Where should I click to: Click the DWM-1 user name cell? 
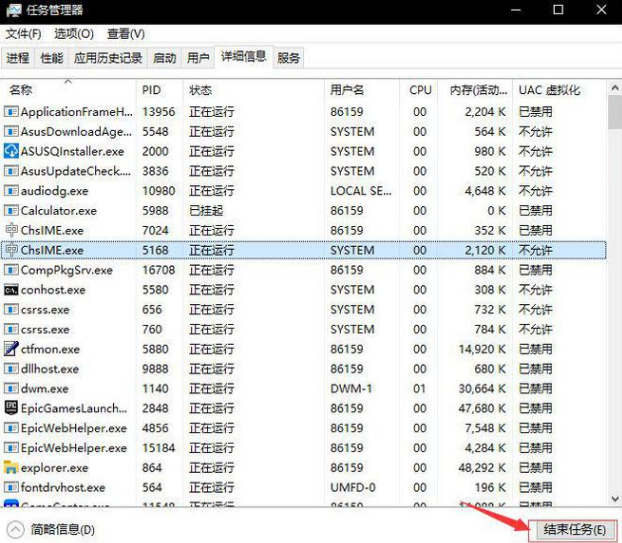(x=351, y=389)
